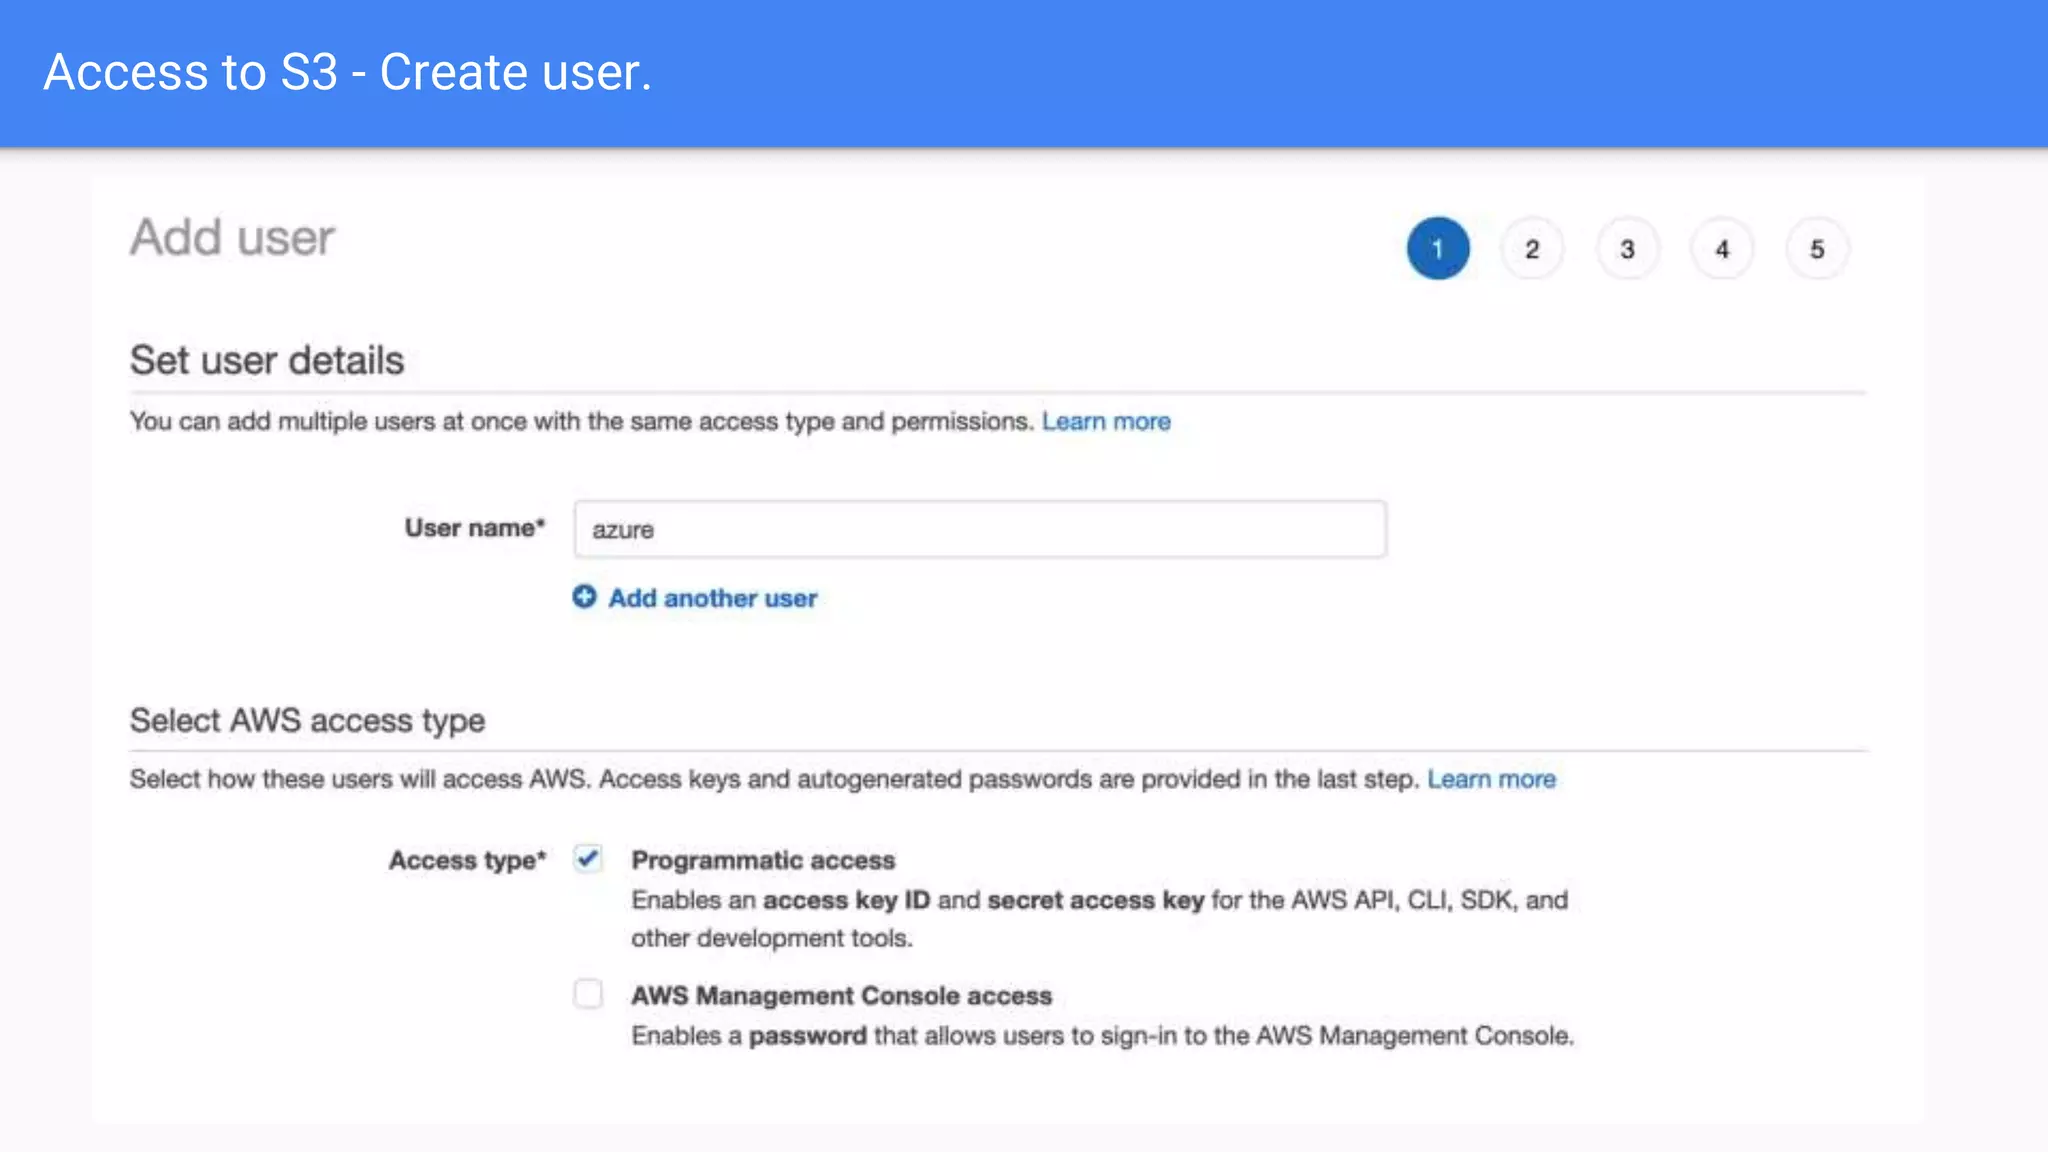Click the plus icon beside Add another user
This screenshot has width=2048, height=1152.
(584, 597)
